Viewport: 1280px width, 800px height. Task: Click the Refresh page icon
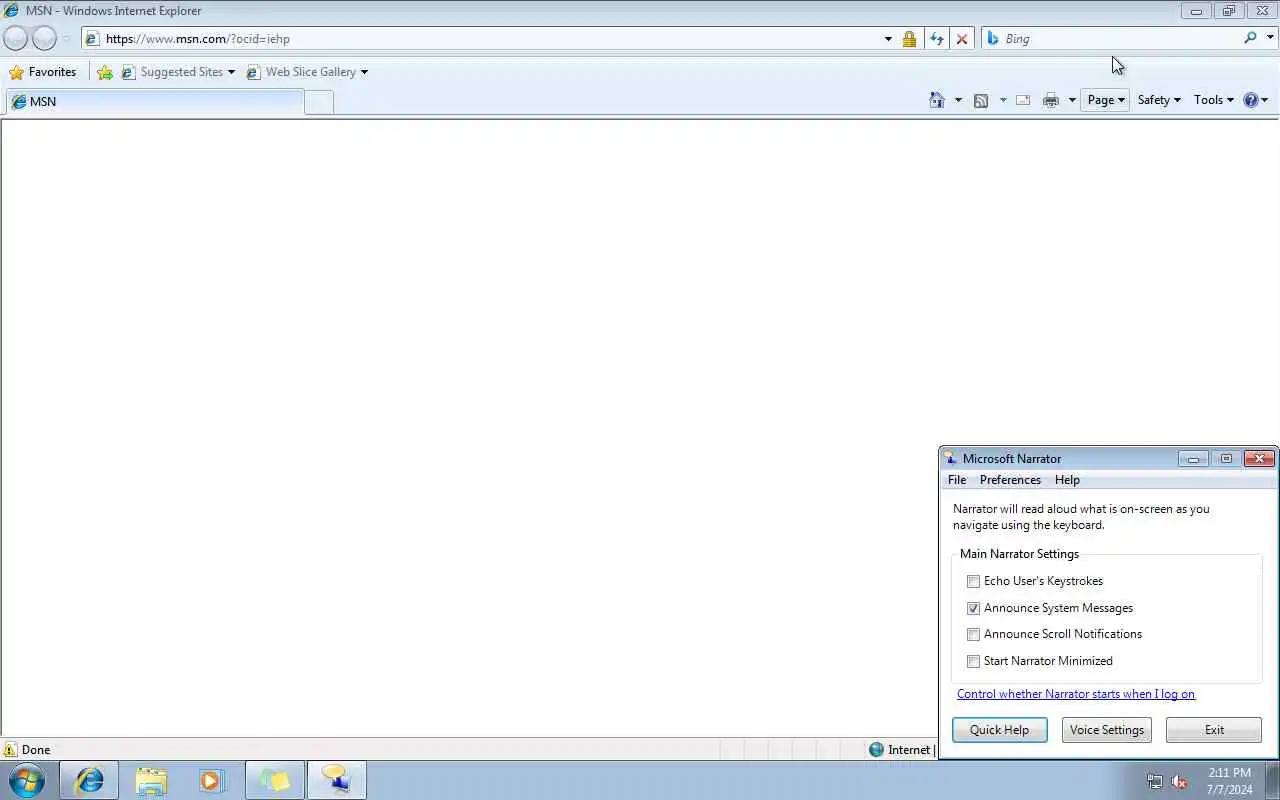click(x=936, y=39)
